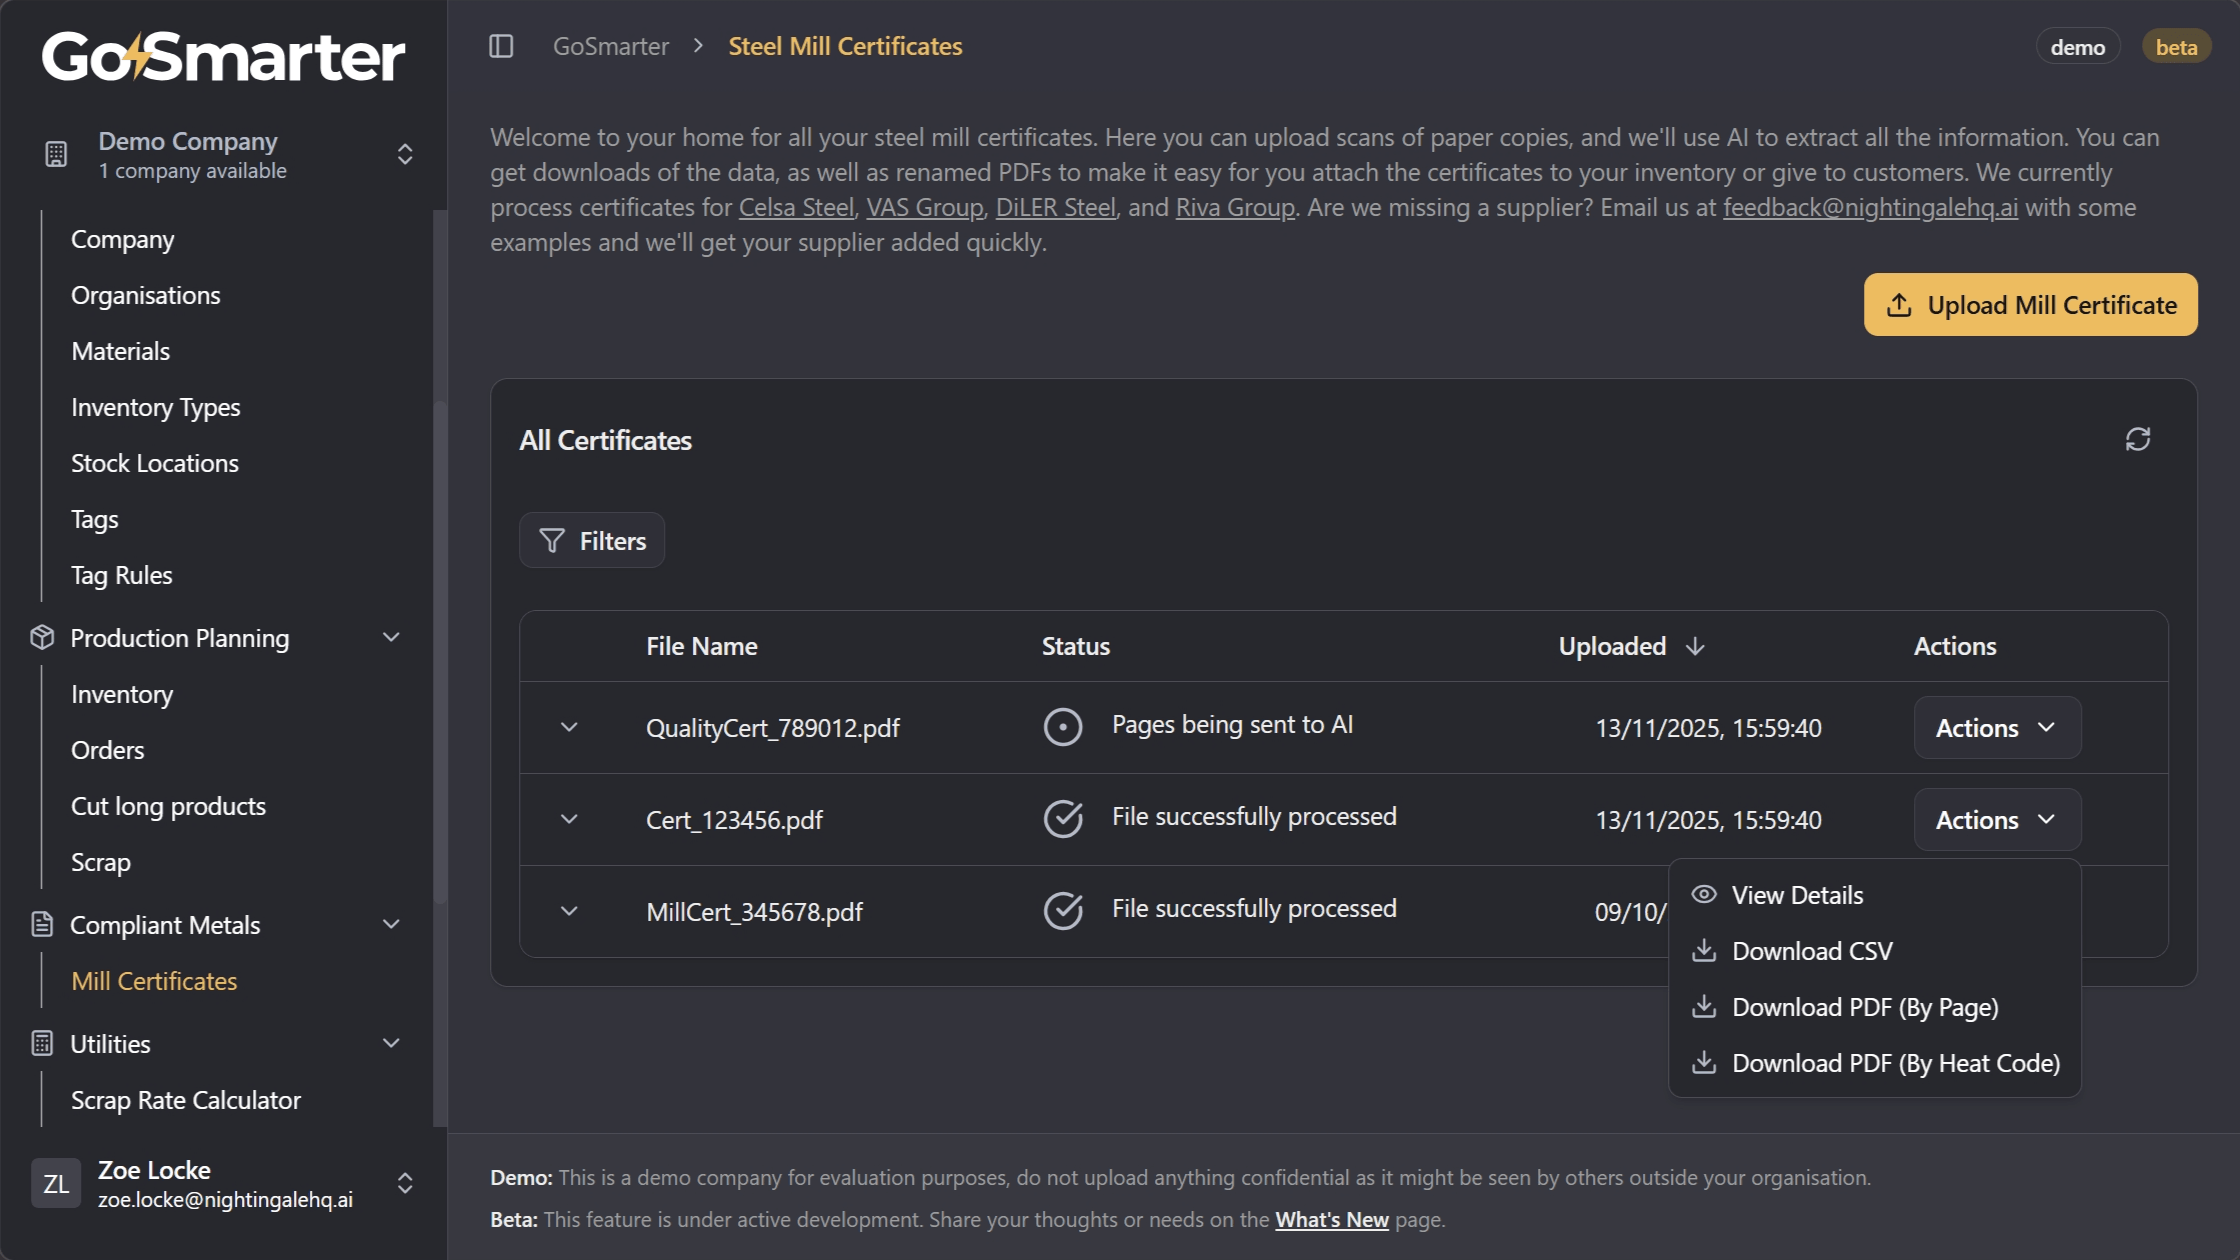
Task: Expand the QualityCert_789012.pdf row
Action: coord(569,727)
